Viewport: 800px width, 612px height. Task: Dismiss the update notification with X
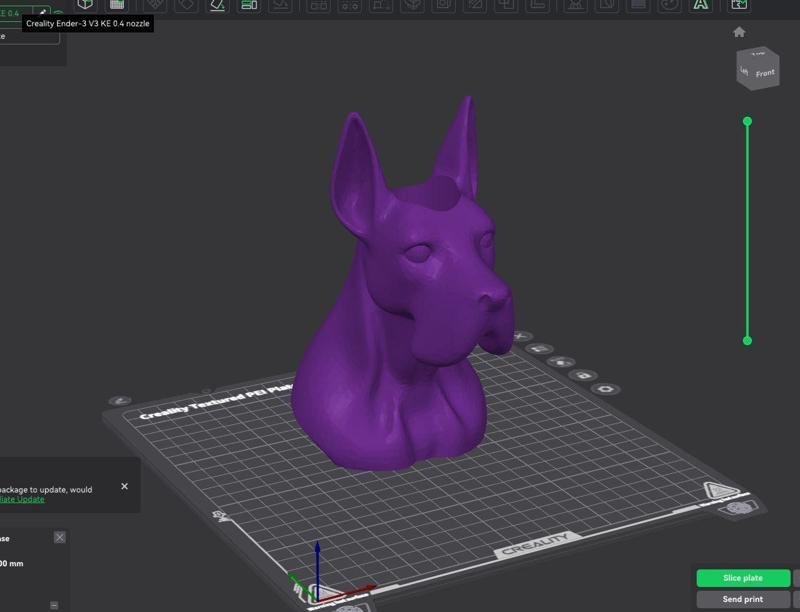pos(125,486)
